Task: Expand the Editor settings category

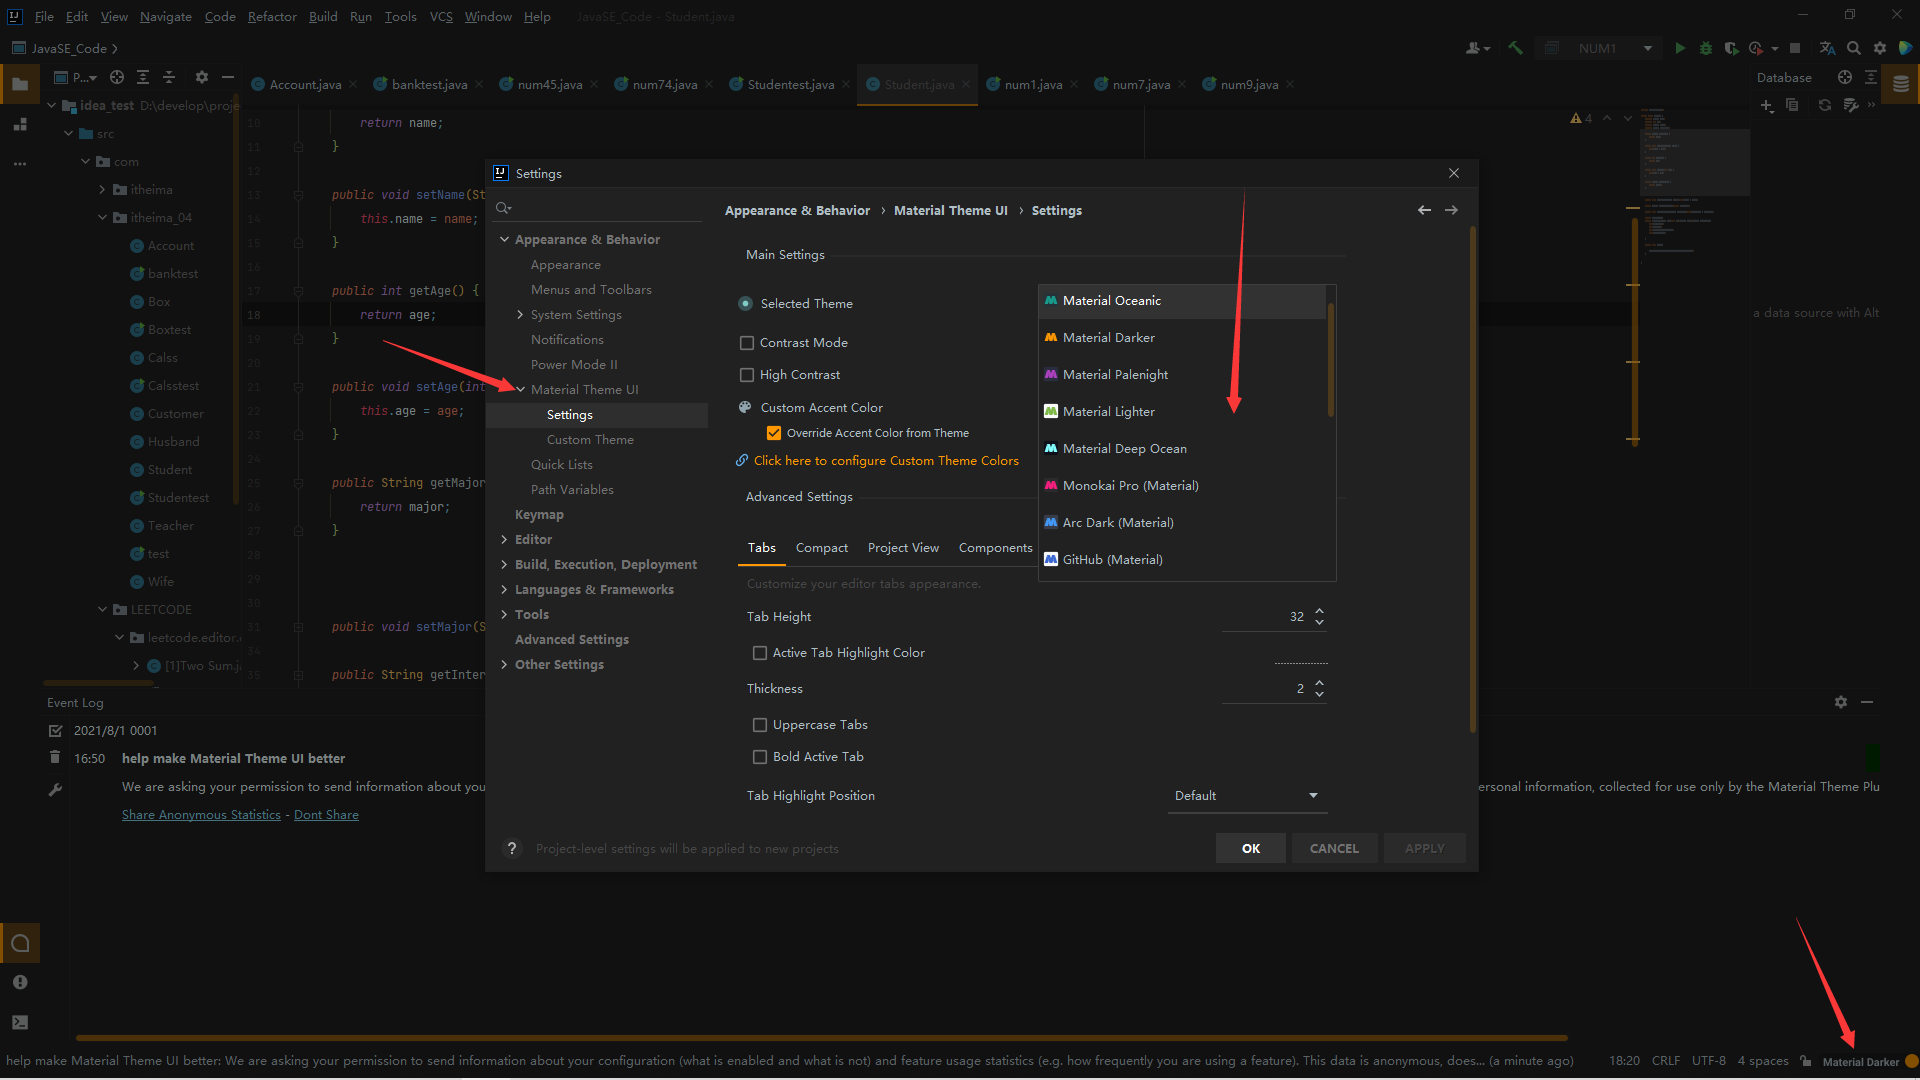Action: (x=505, y=540)
